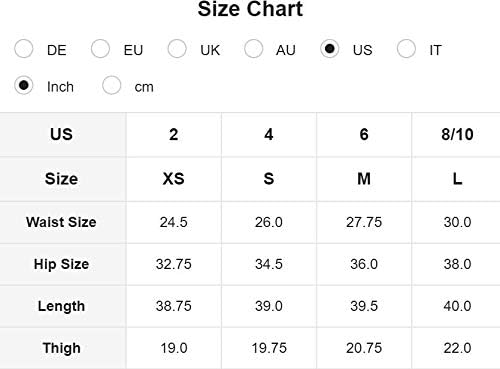Click the Thigh row label

coord(63,348)
